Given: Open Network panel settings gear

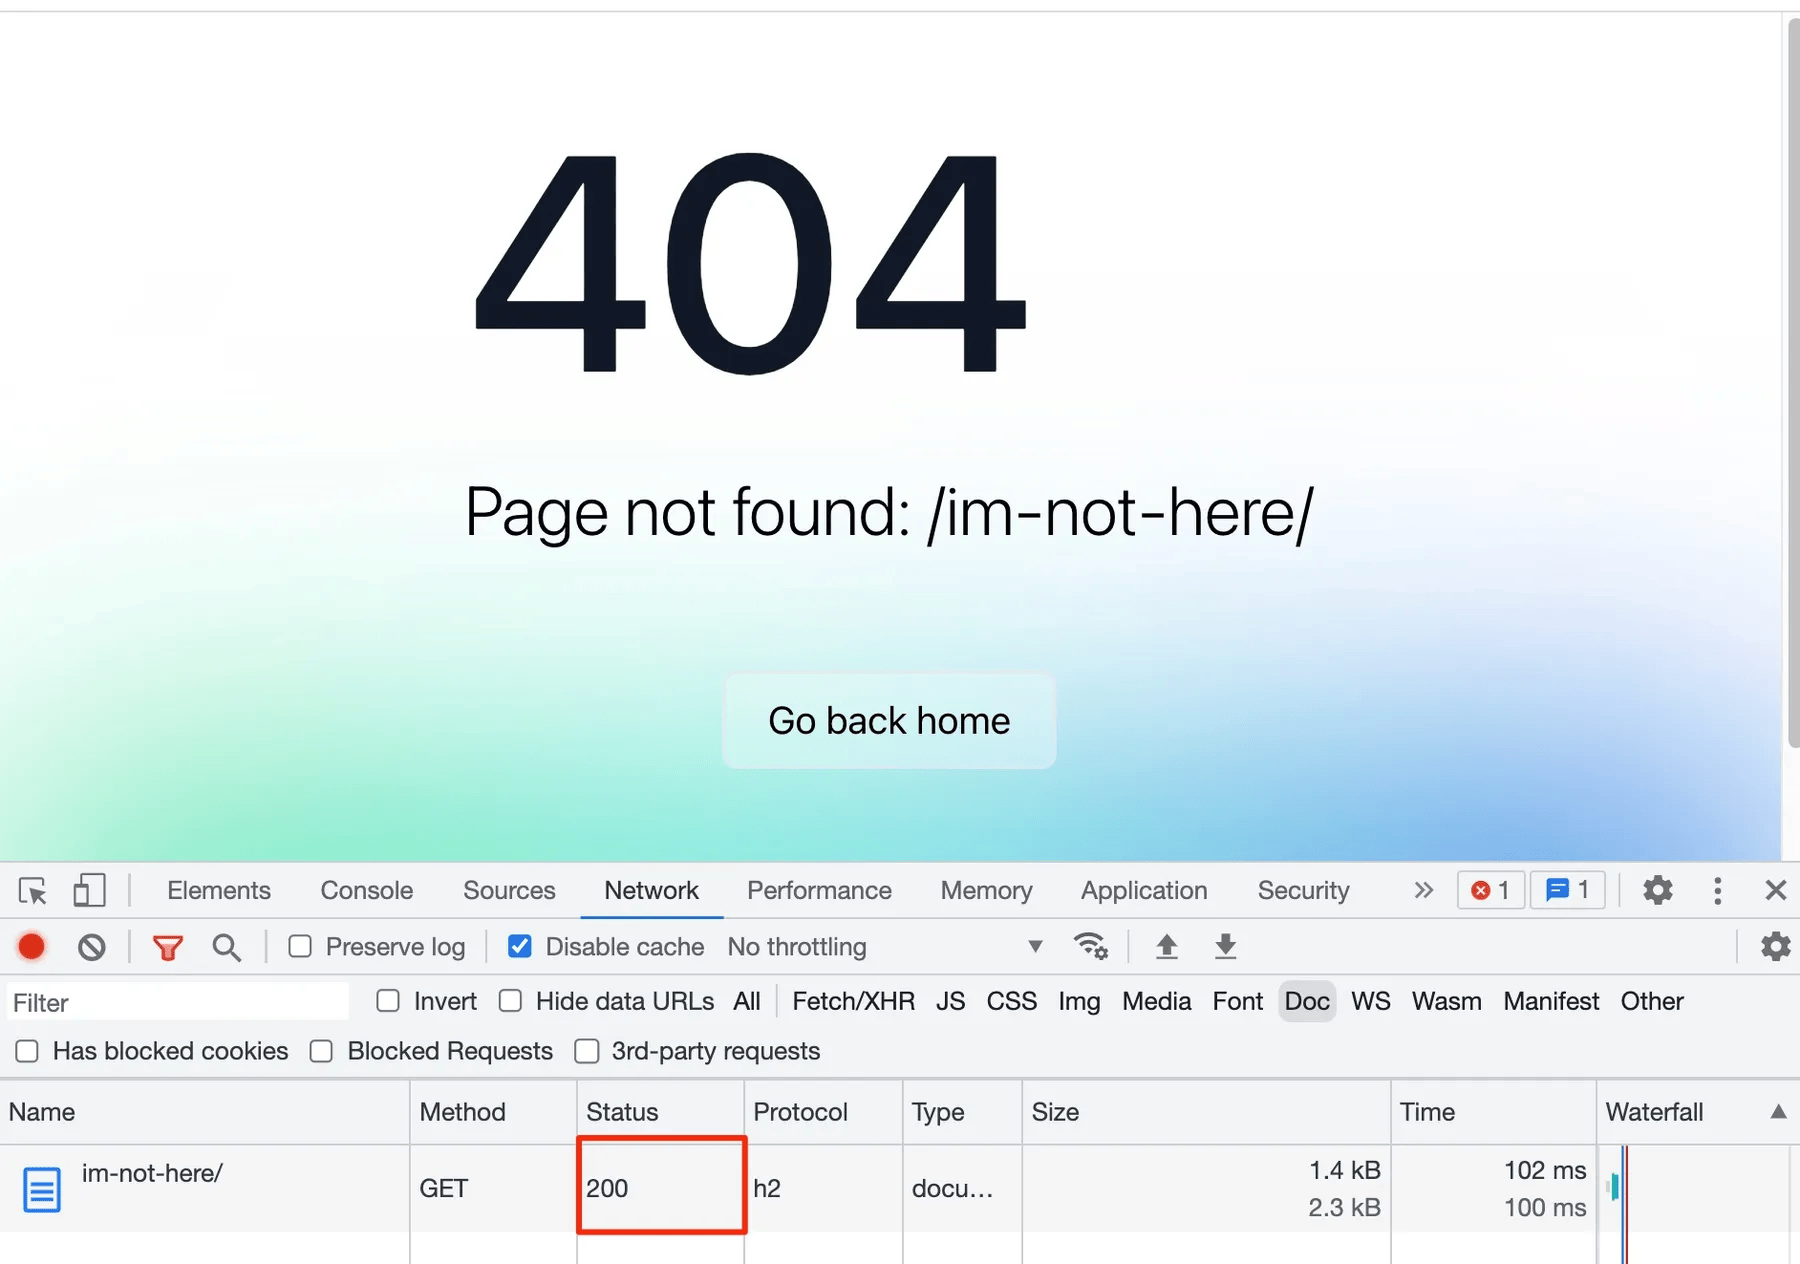Looking at the screenshot, I should pyautogui.click(x=1775, y=946).
